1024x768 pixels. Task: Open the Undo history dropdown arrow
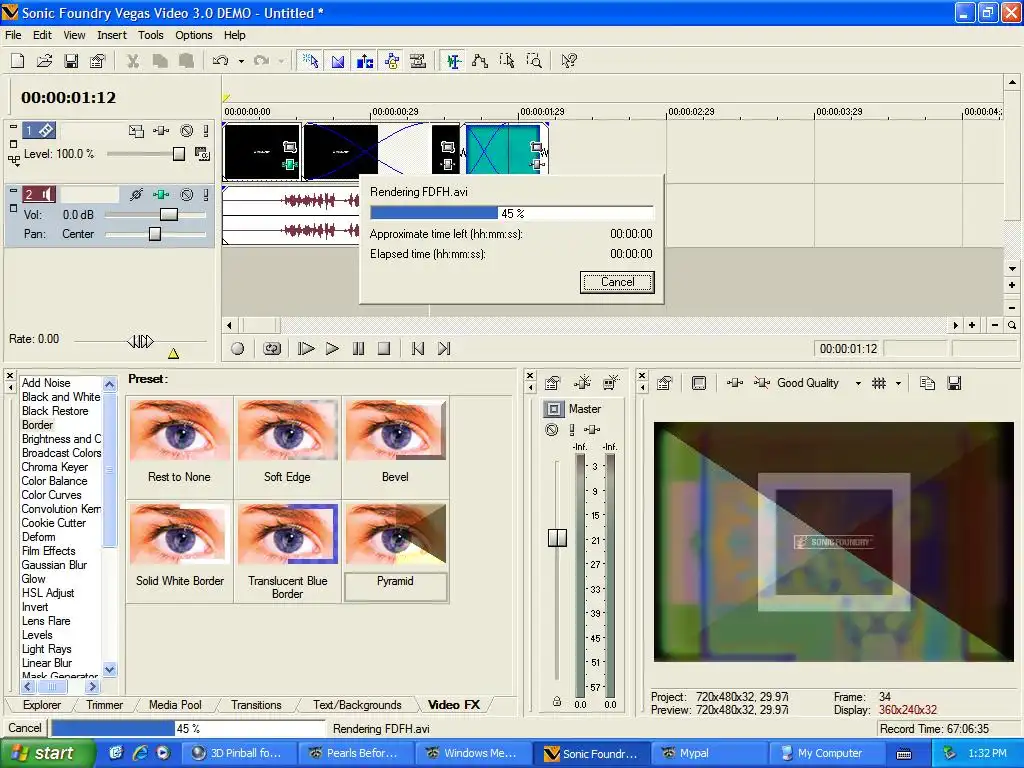pos(241,61)
